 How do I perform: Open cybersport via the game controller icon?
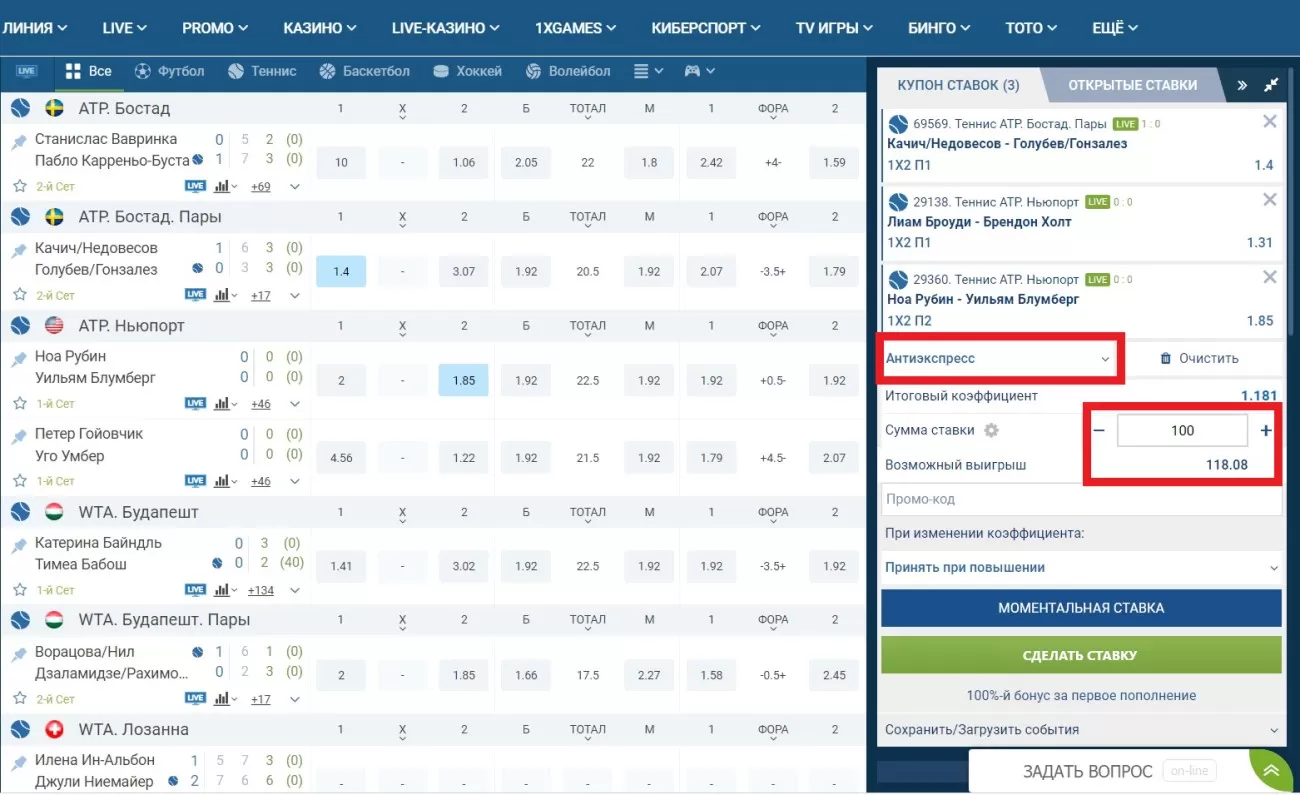click(x=694, y=71)
